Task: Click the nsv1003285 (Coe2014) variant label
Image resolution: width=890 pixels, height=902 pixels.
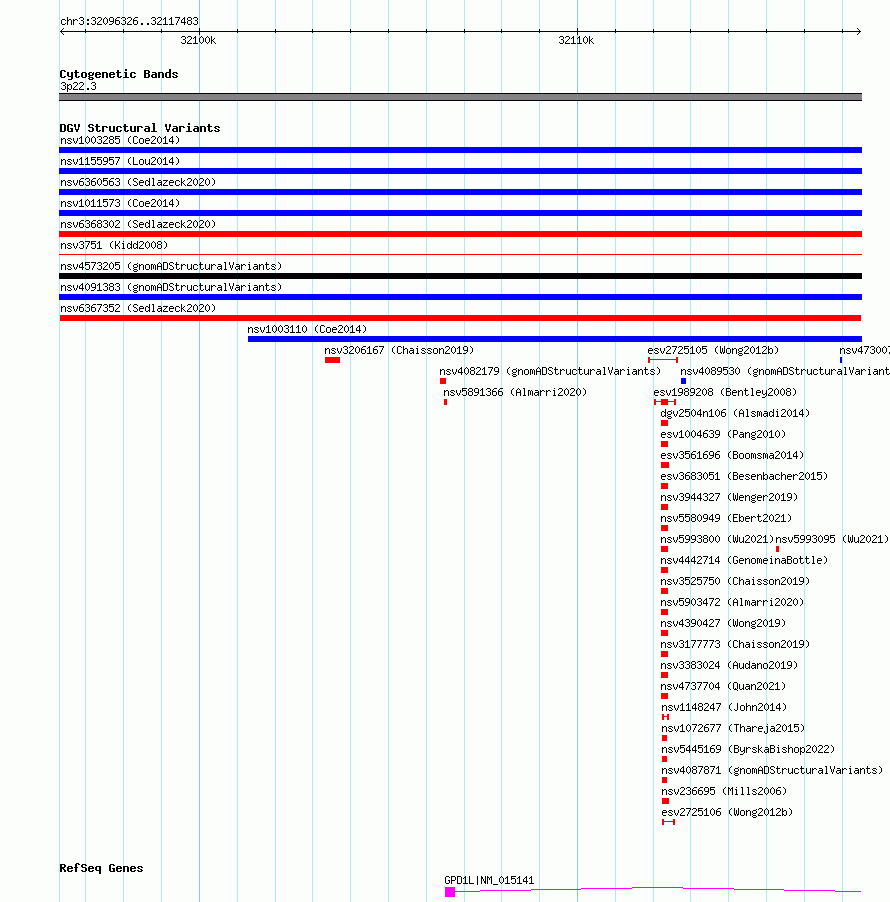Action: click(x=120, y=140)
